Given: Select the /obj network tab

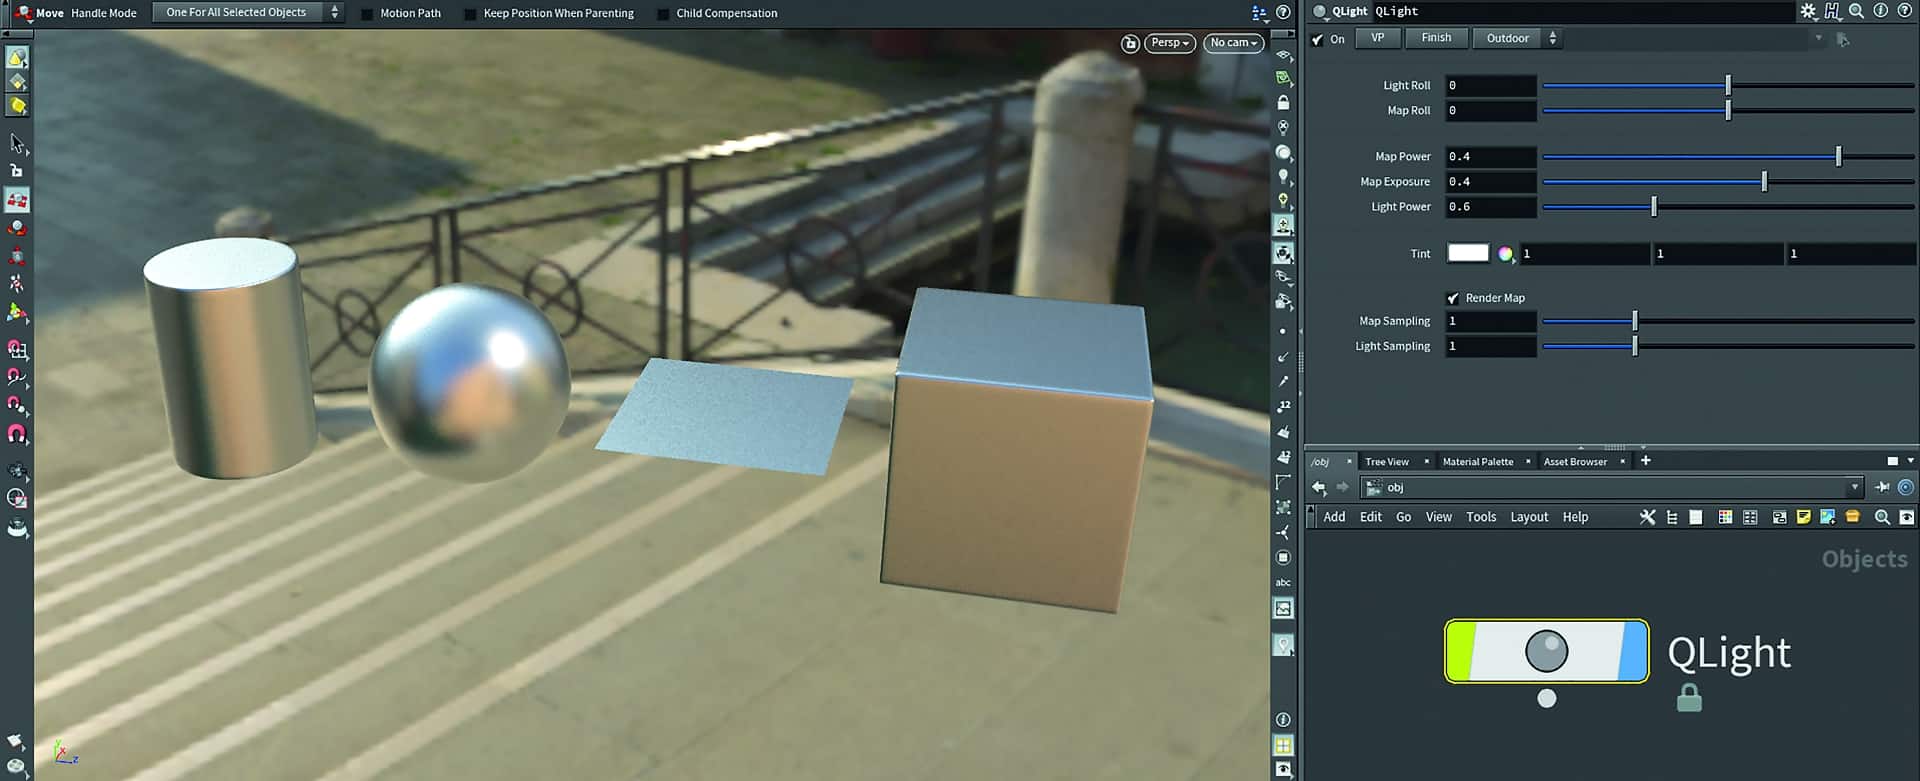Looking at the screenshot, I should pos(1321,462).
